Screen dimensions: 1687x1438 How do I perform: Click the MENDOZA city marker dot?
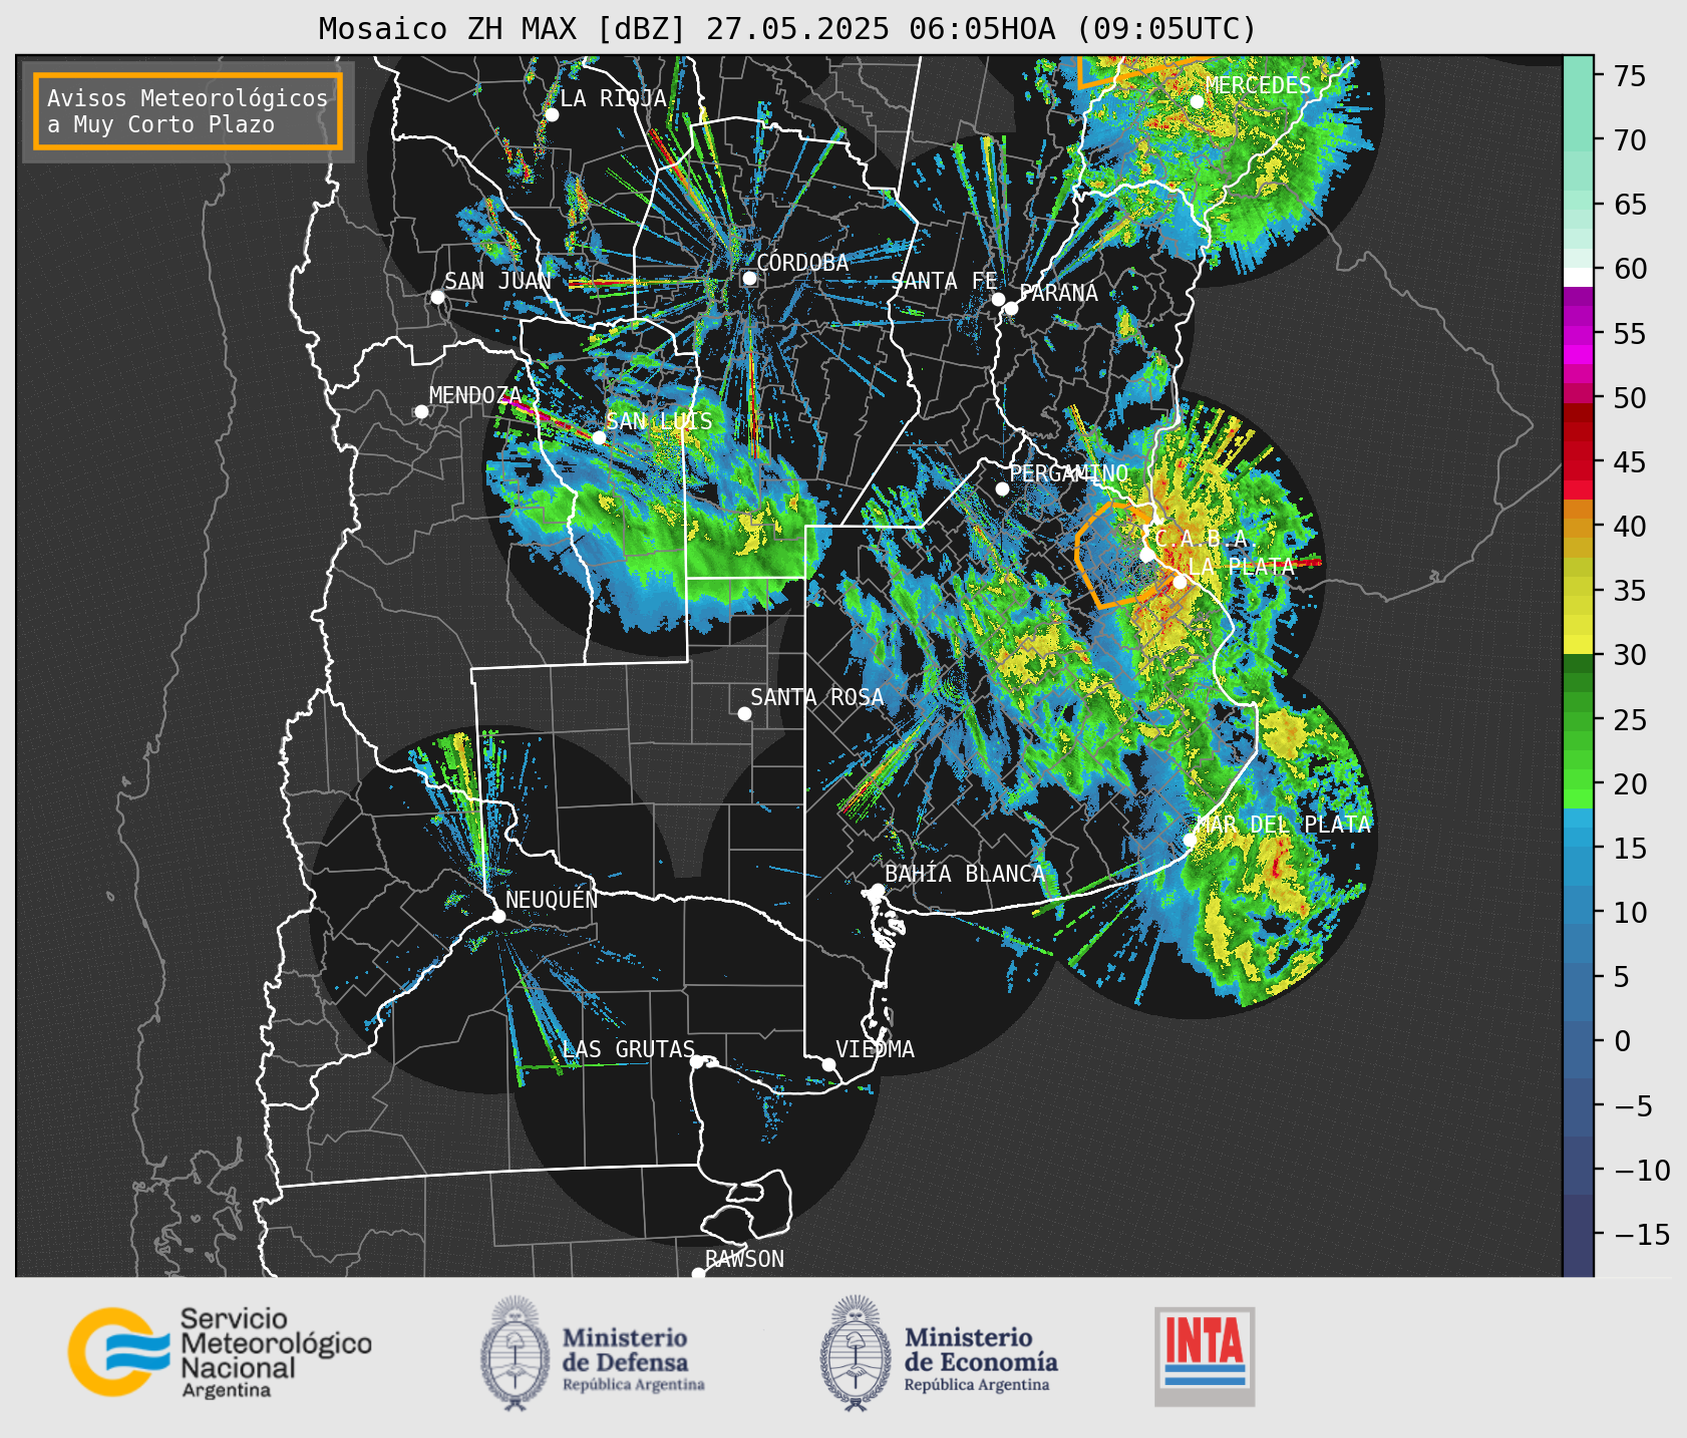(x=421, y=411)
